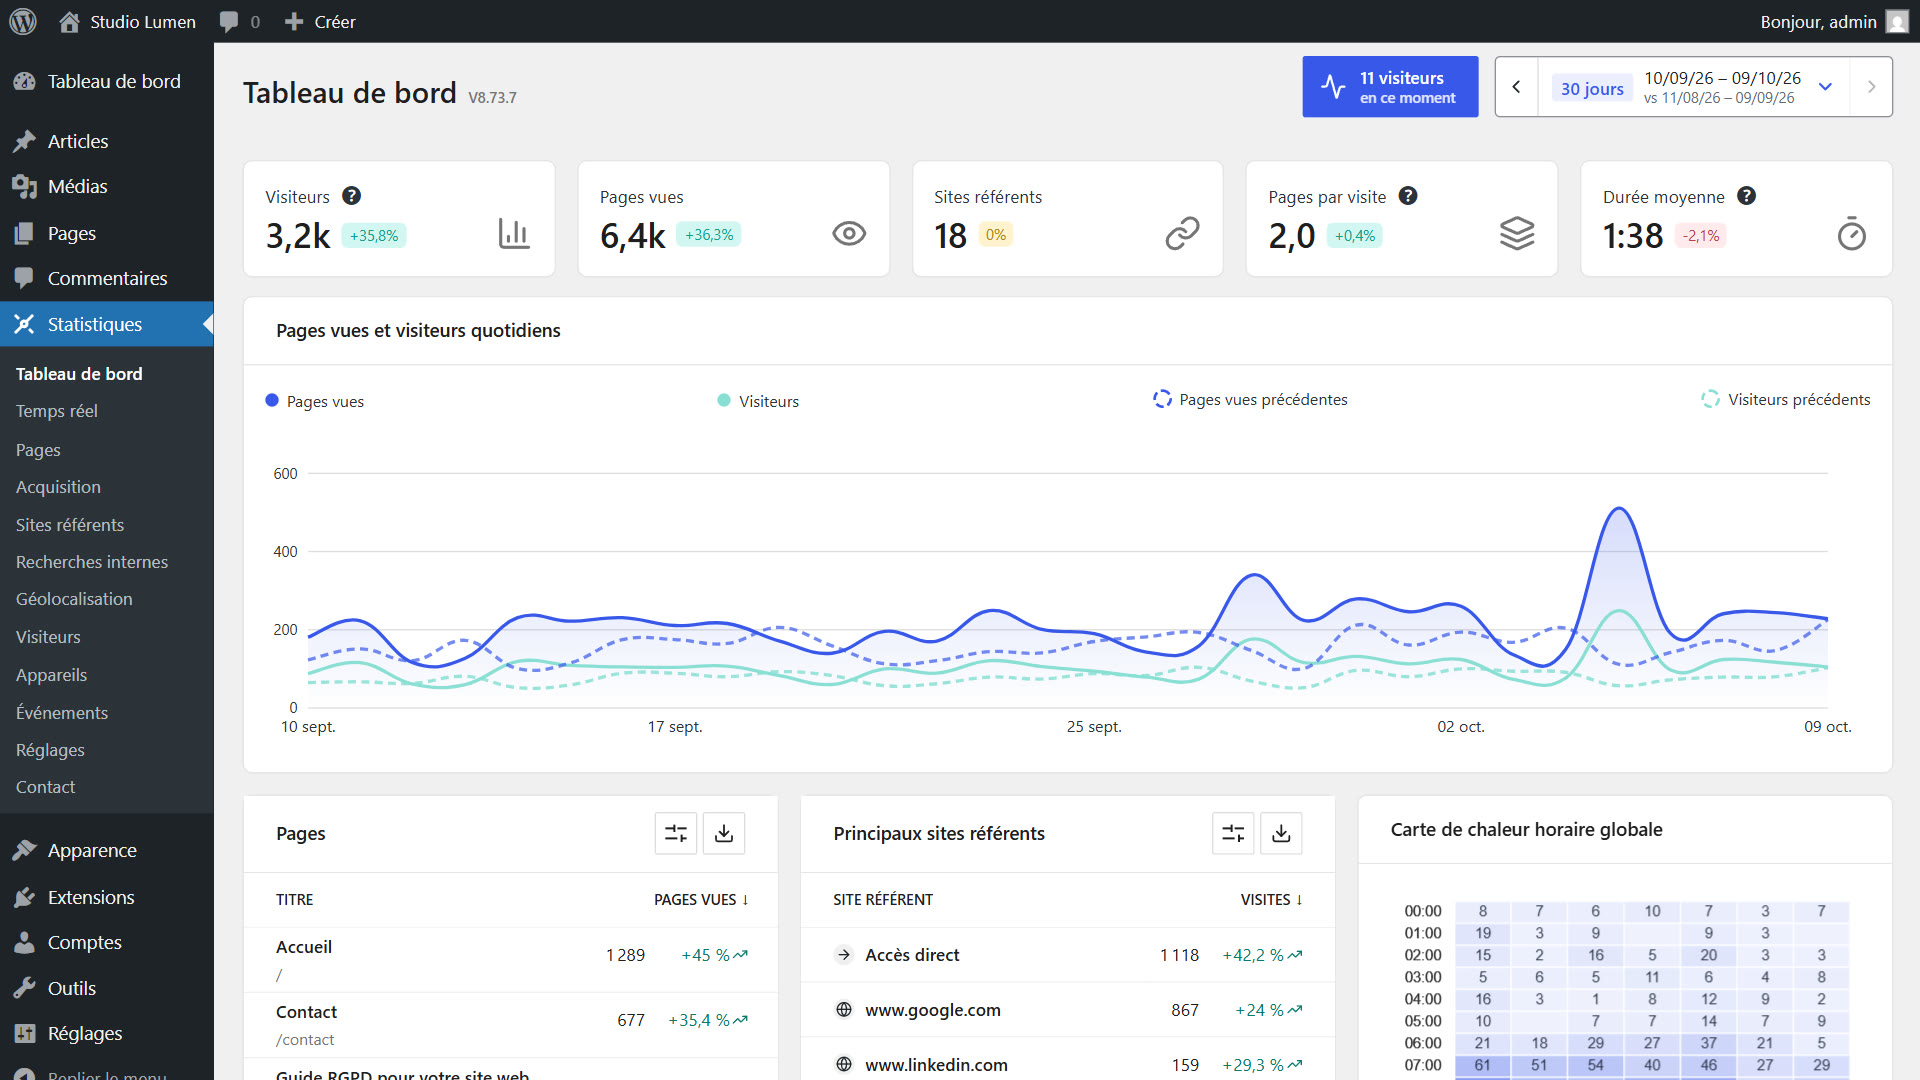Image resolution: width=1920 pixels, height=1080 pixels.
Task: Sort by PAGES VUES column
Action: [701, 900]
